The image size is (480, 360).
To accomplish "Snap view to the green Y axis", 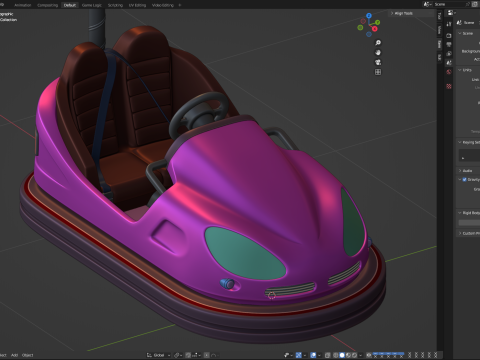I will coord(377,22).
